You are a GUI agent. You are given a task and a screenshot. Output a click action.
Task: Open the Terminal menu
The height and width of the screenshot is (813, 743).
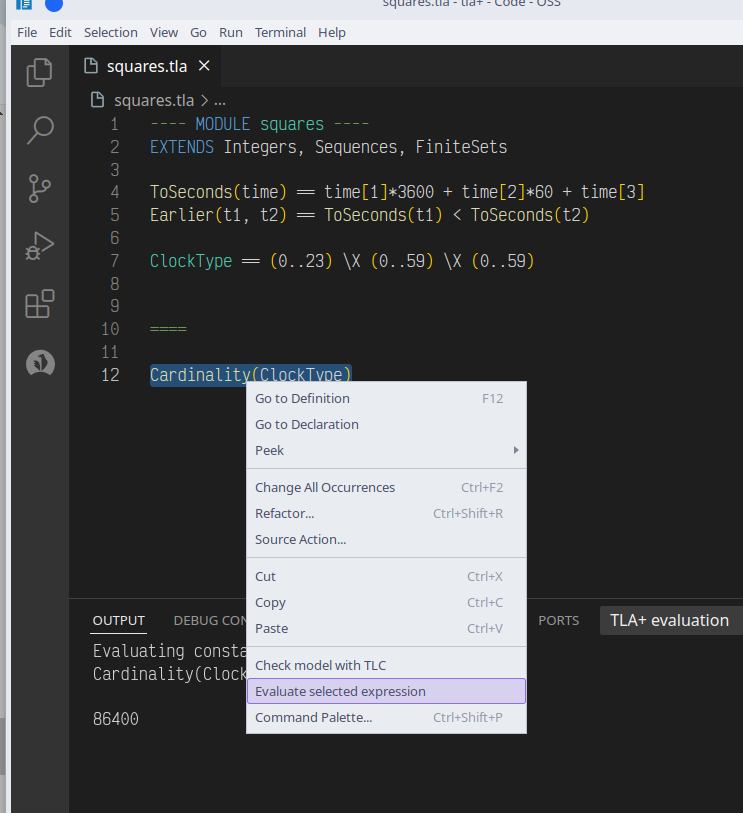[280, 32]
